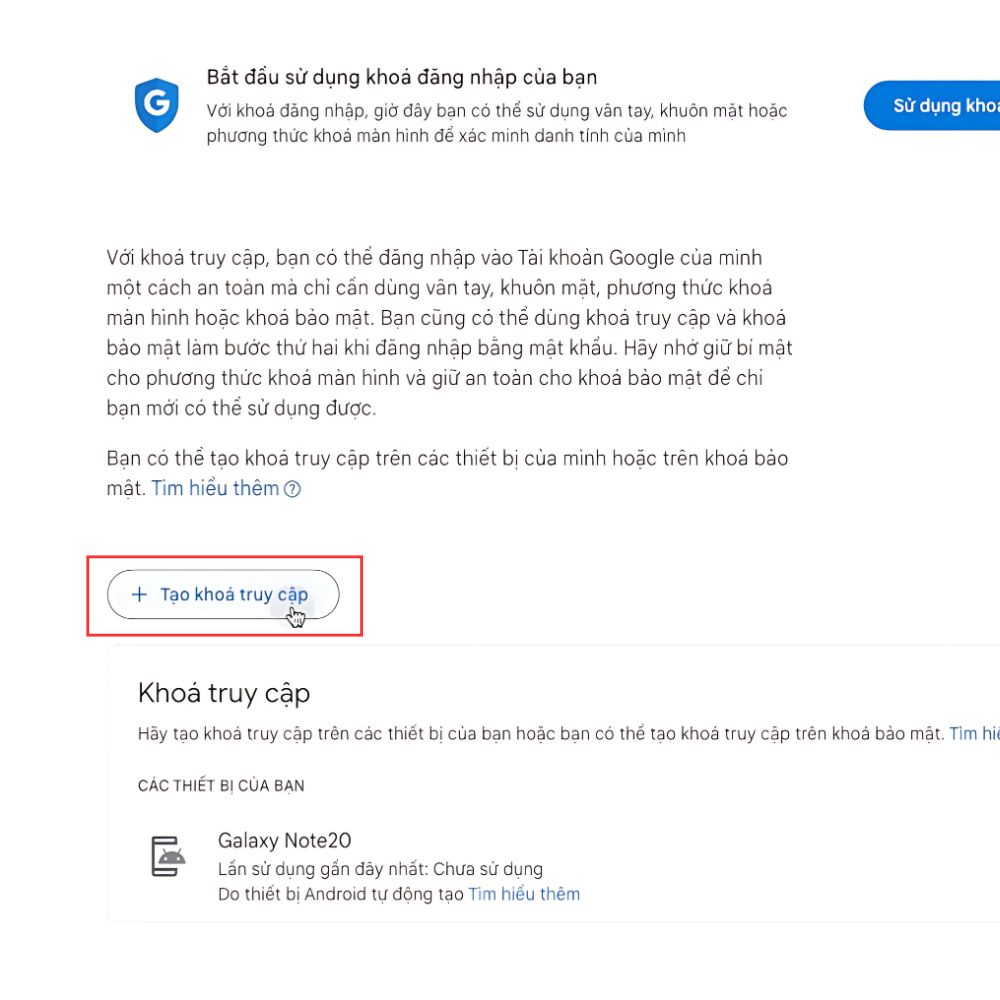This screenshot has height=1000, width=1000.
Task: Click the blue Sử dụng khoá button
Action: pyautogui.click(x=932, y=105)
